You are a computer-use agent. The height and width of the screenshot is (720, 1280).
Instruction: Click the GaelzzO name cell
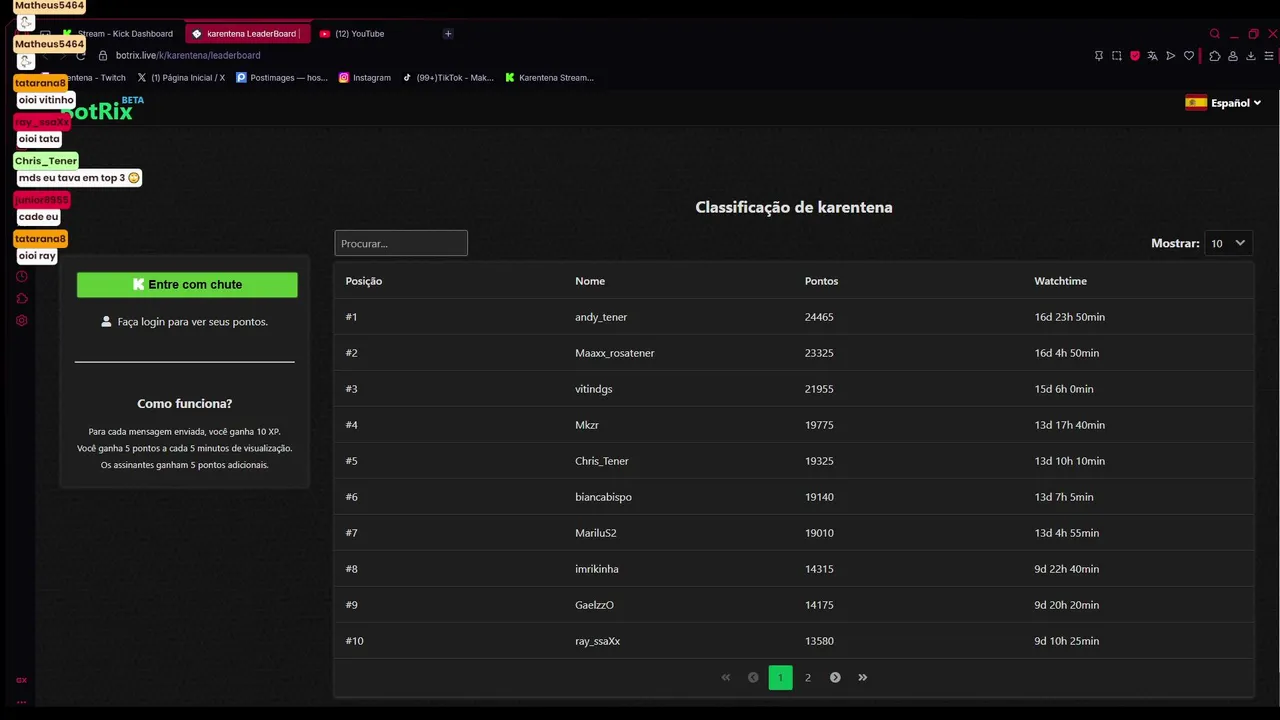click(594, 605)
